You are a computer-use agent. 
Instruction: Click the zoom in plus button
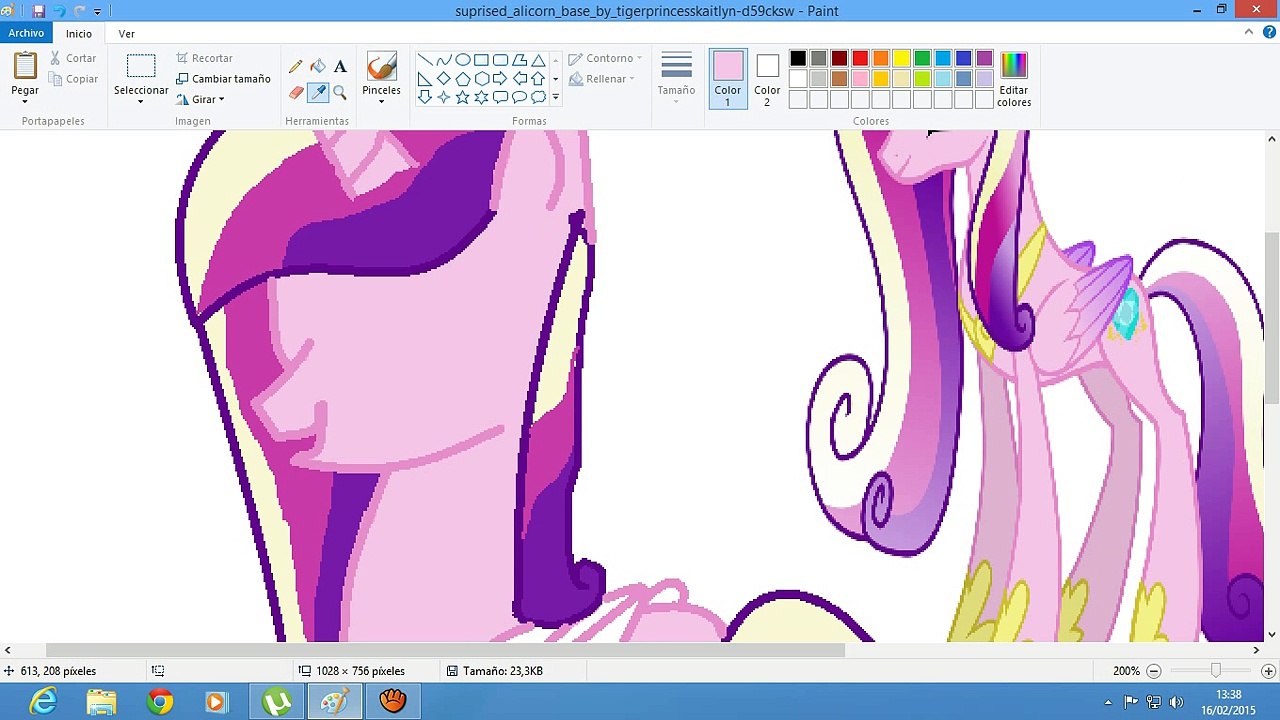pyautogui.click(x=1268, y=671)
